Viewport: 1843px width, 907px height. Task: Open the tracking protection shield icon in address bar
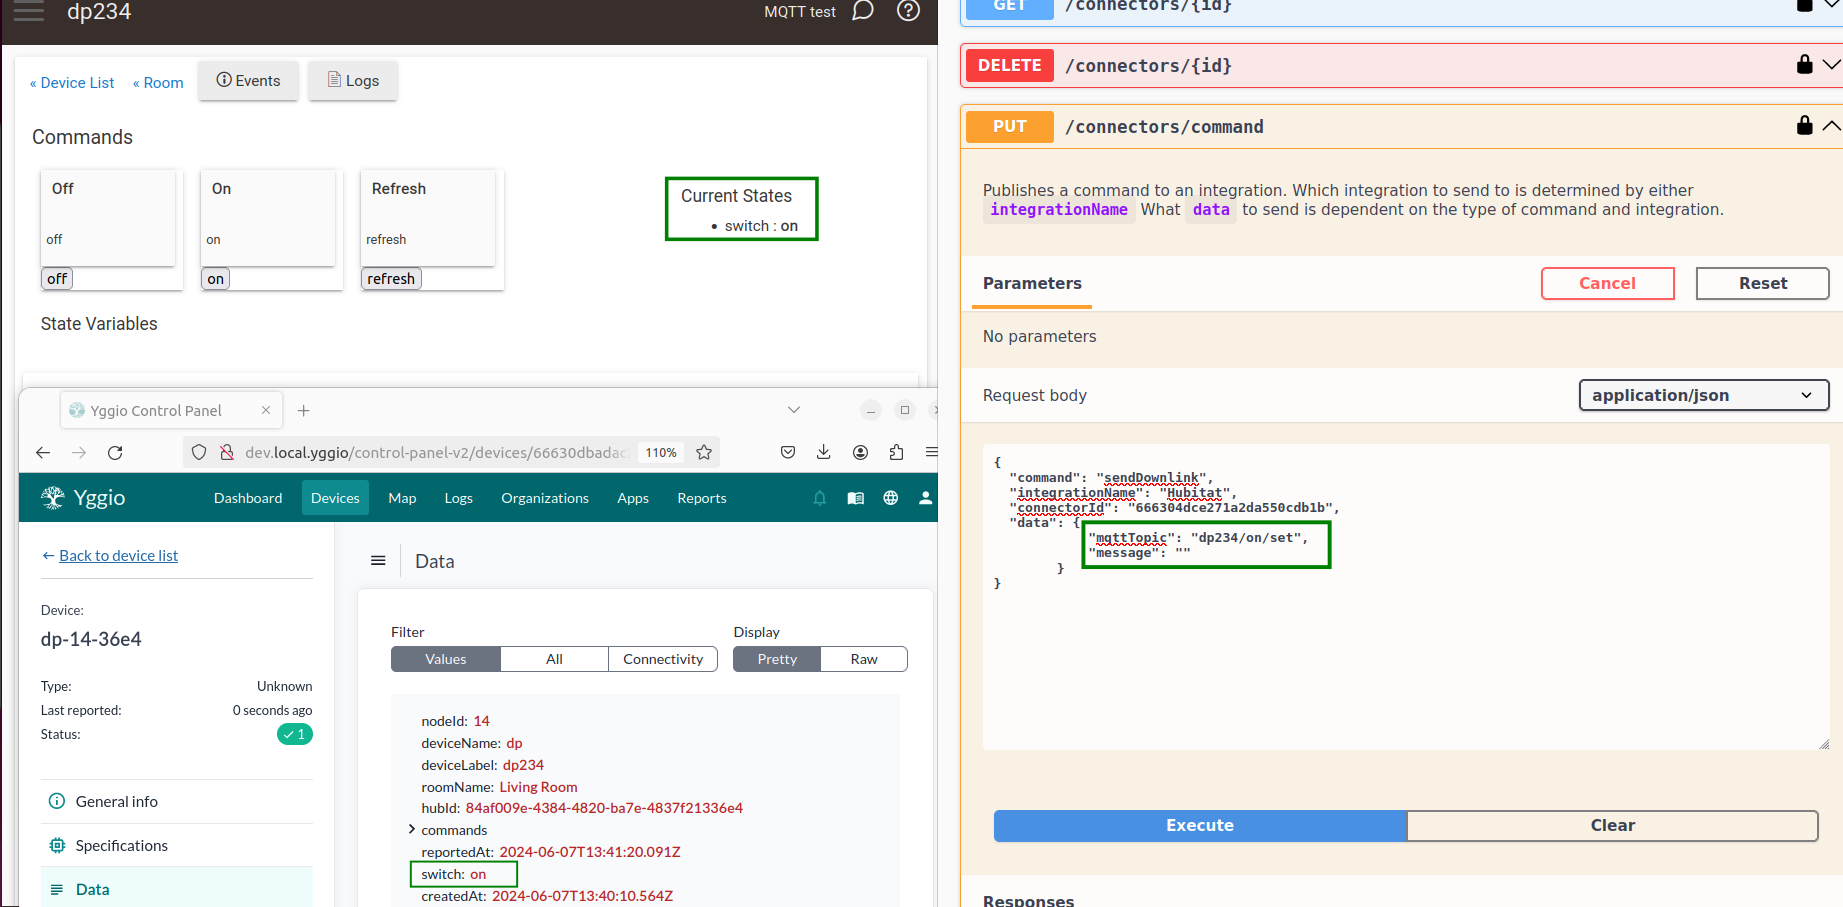coord(199,453)
